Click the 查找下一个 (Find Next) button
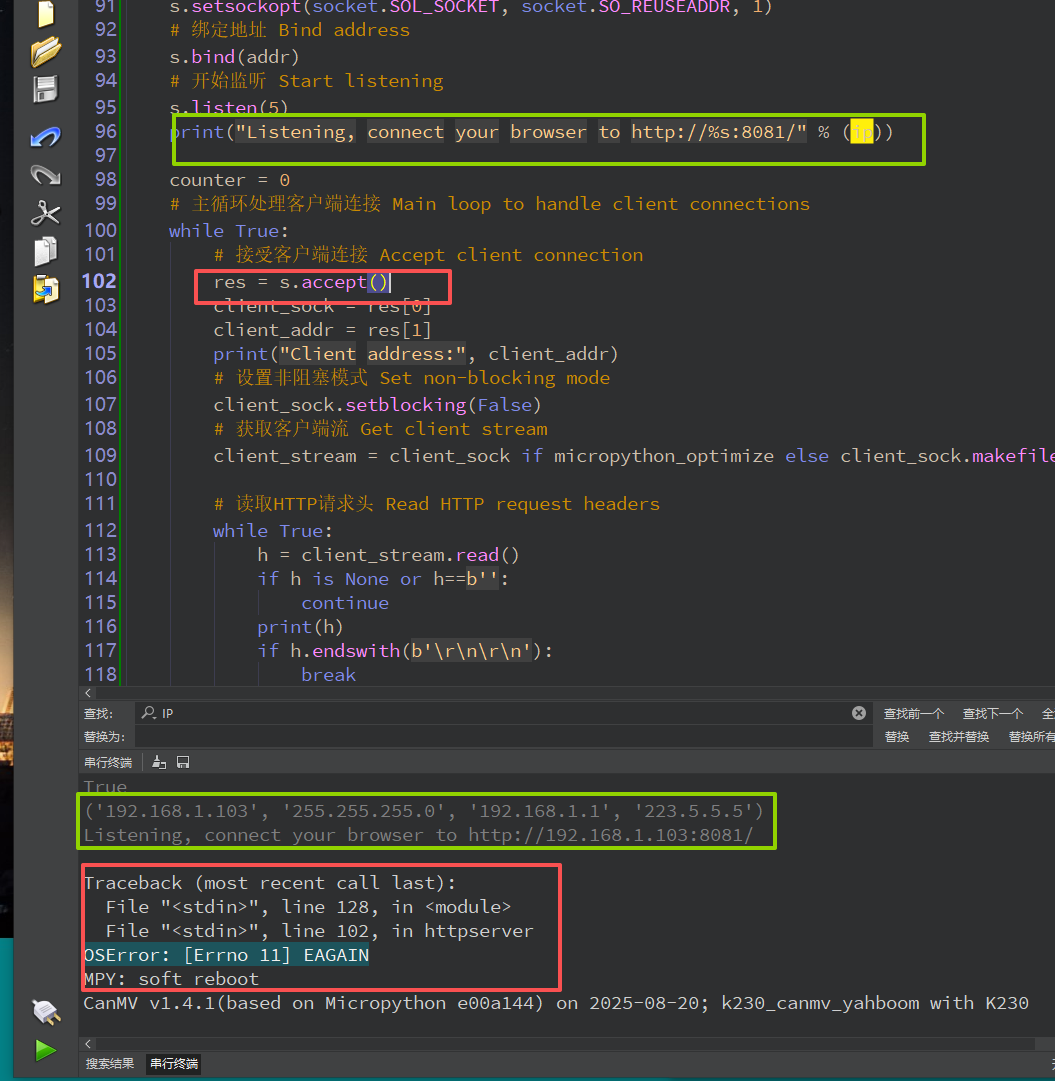Viewport: 1055px width, 1081px height. [x=992, y=713]
